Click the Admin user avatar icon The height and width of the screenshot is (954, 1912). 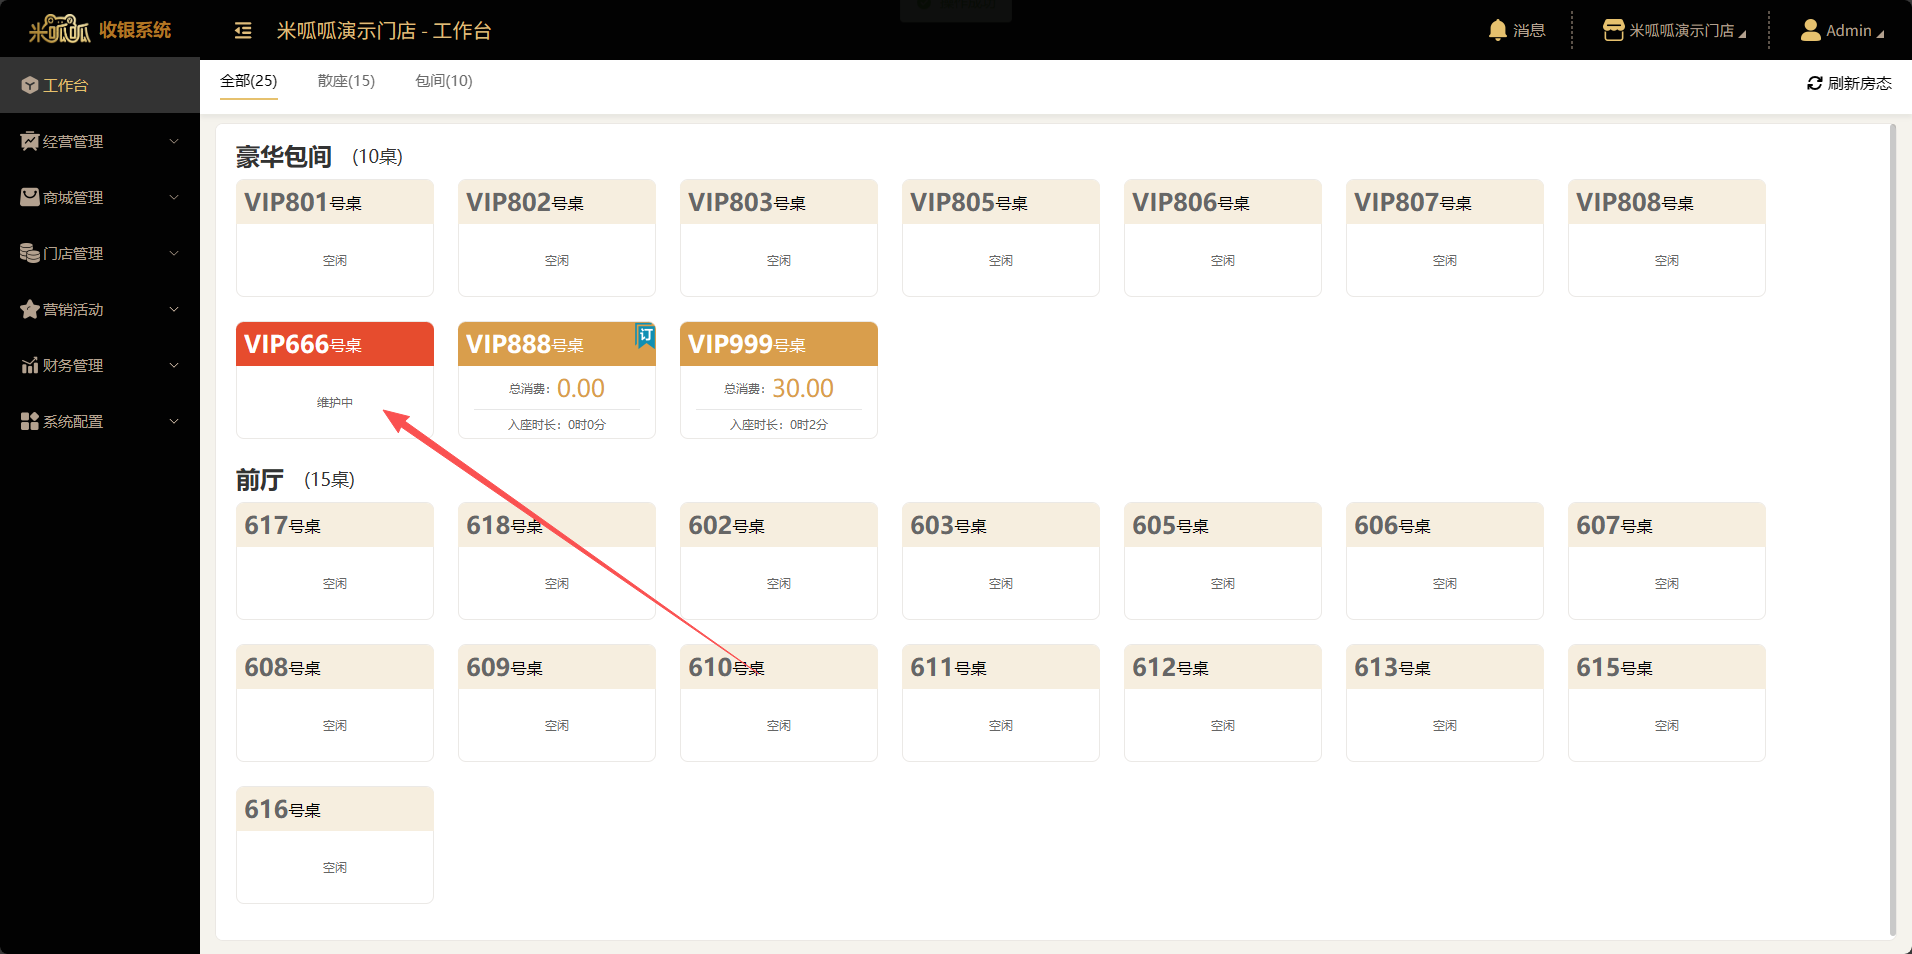pos(1810,30)
